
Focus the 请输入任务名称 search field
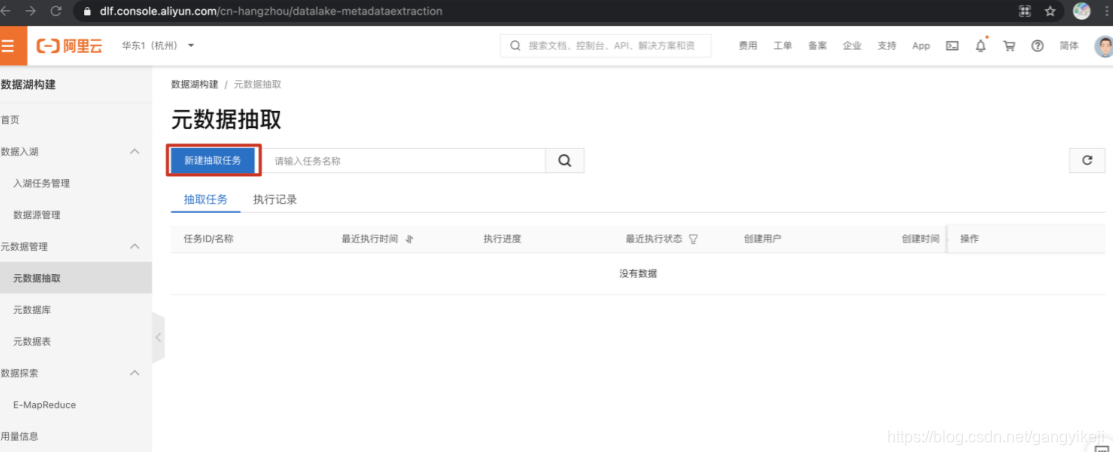pos(404,160)
